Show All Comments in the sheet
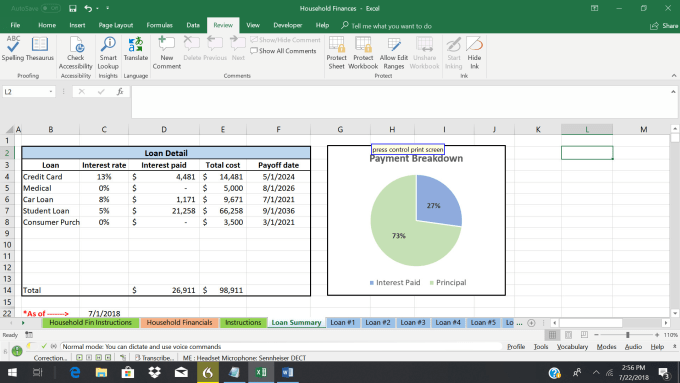 (284, 51)
